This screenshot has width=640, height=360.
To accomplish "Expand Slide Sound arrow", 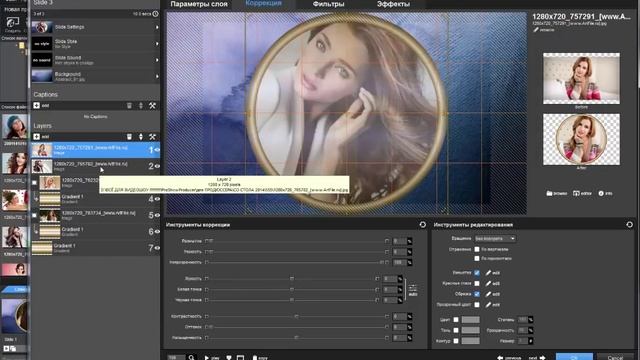I will (x=157, y=60).
